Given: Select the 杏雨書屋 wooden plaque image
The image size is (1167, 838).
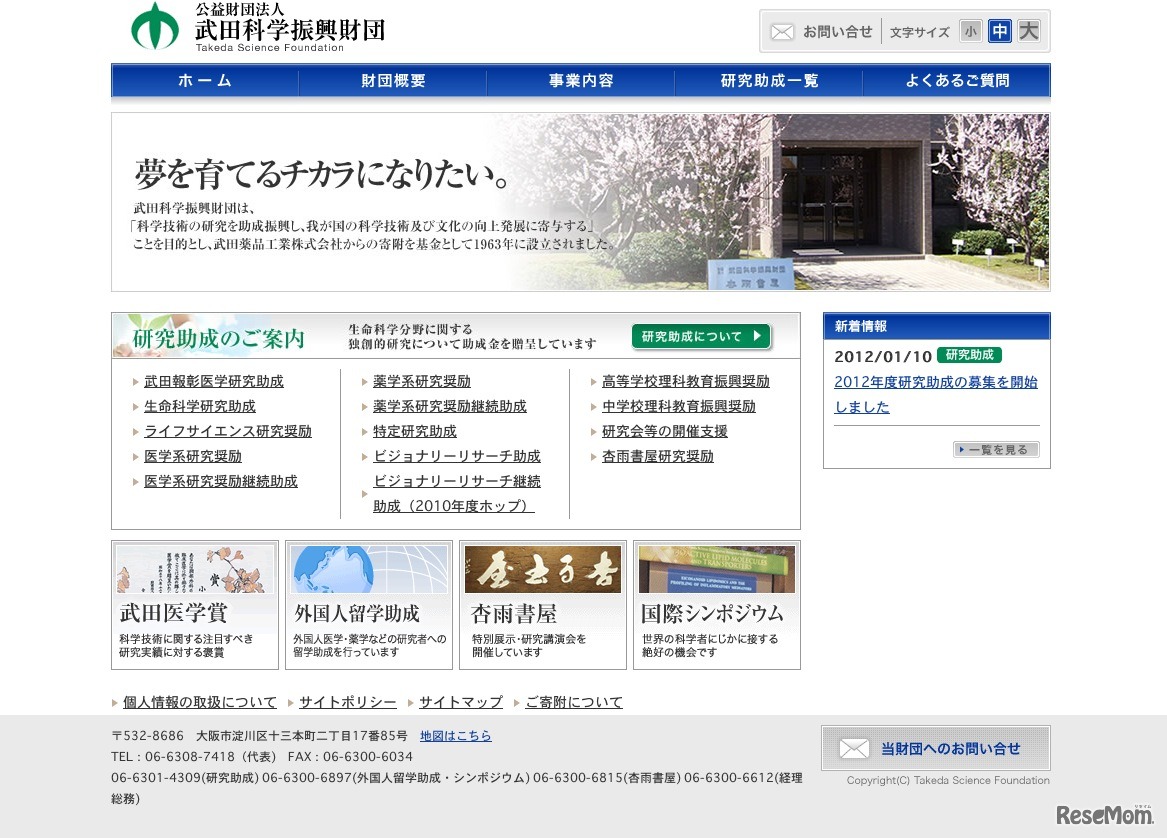Looking at the screenshot, I should [542, 570].
